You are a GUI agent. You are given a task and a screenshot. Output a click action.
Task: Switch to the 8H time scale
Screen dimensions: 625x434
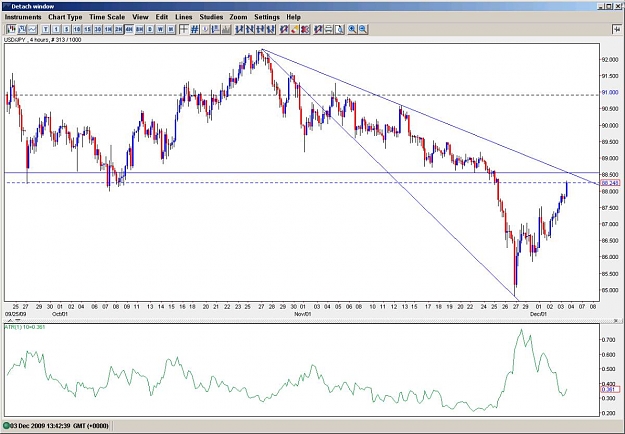[x=140, y=29]
